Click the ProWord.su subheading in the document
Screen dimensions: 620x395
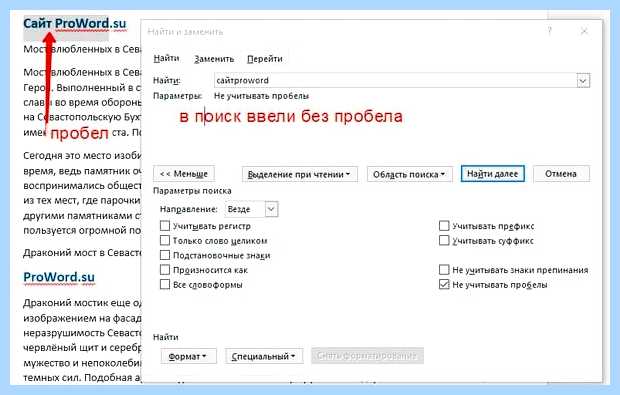pyautogui.click(x=59, y=277)
